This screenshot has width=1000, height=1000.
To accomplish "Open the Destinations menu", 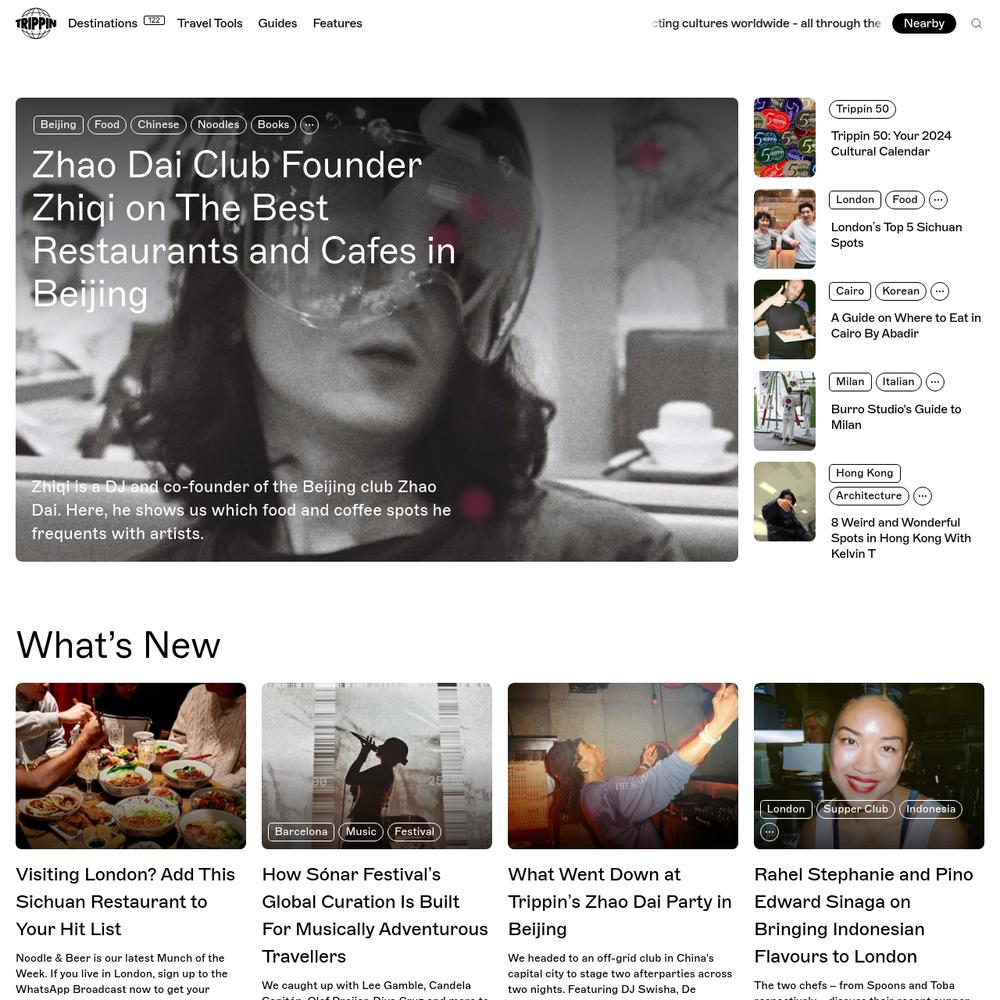I will [103, 24].
